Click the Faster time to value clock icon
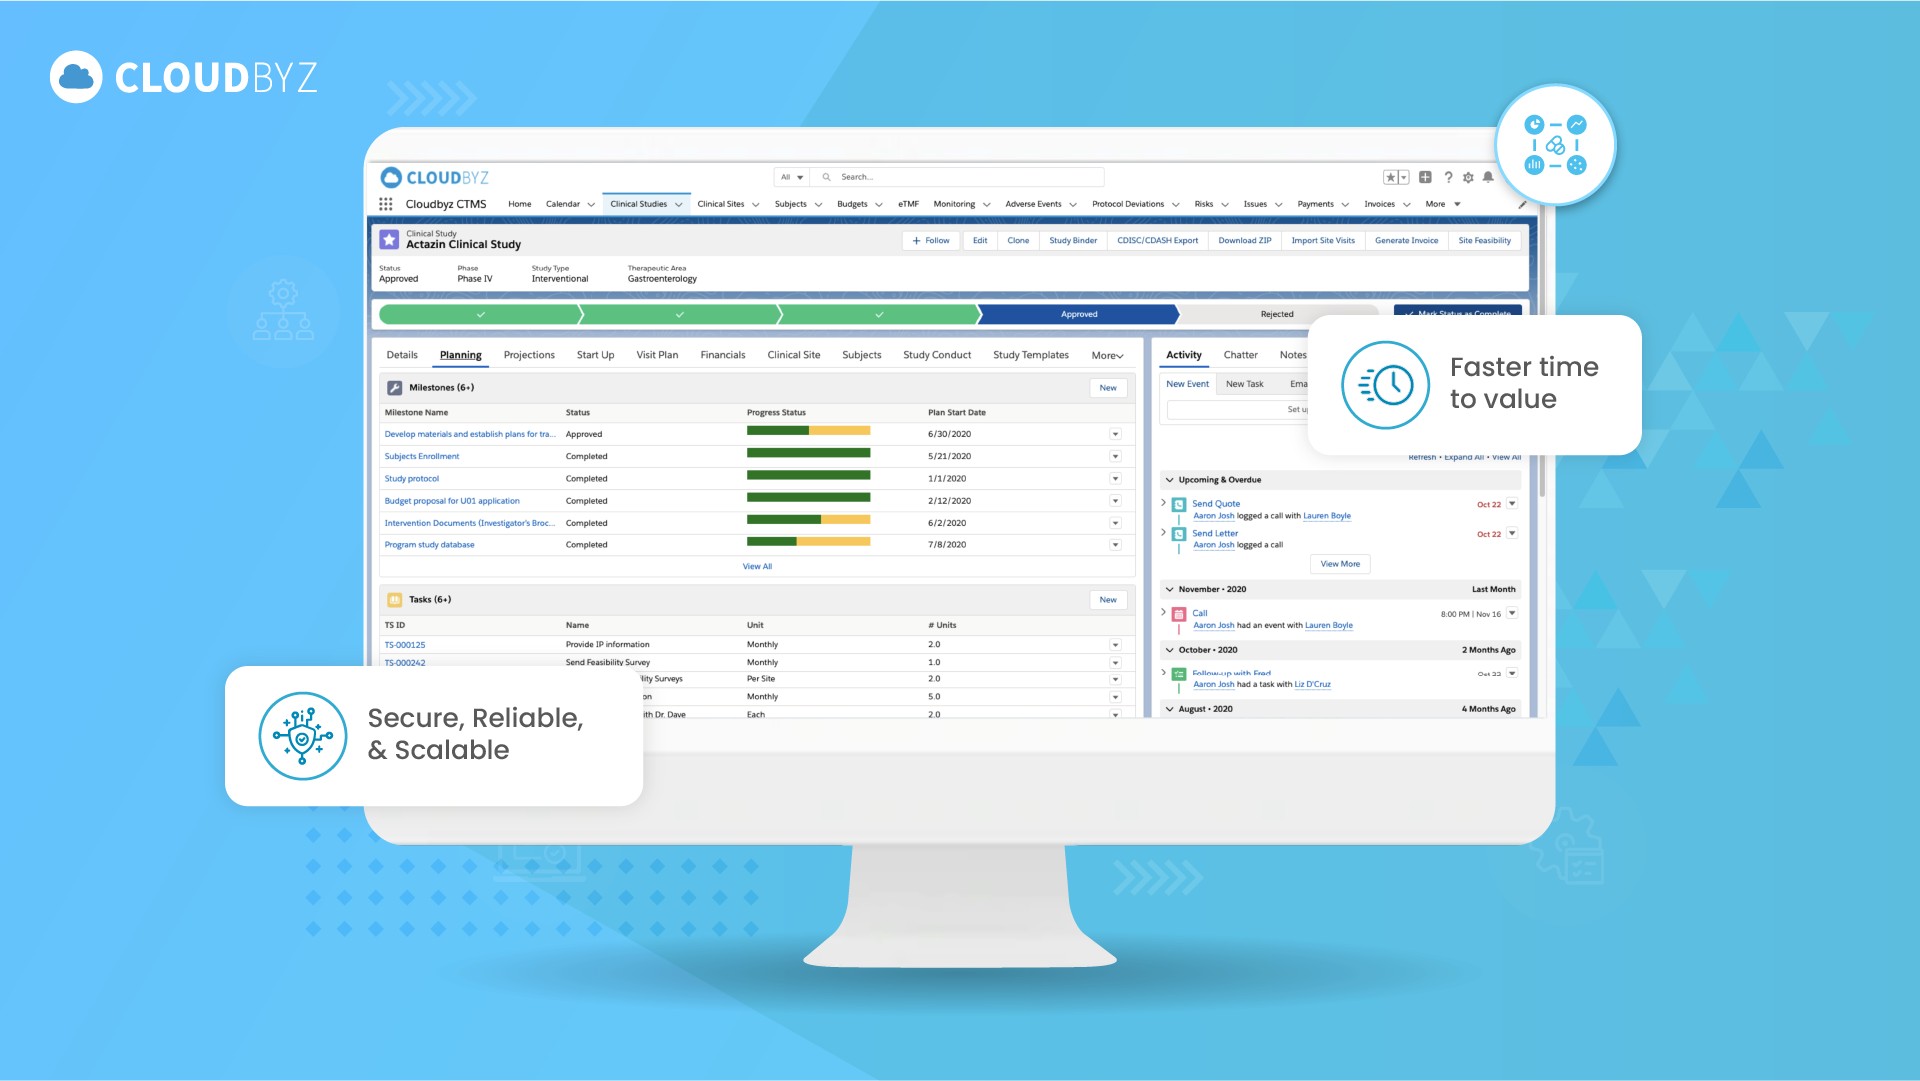This screenshot has height=1081, width=1920. click(x=1385, y=385)
